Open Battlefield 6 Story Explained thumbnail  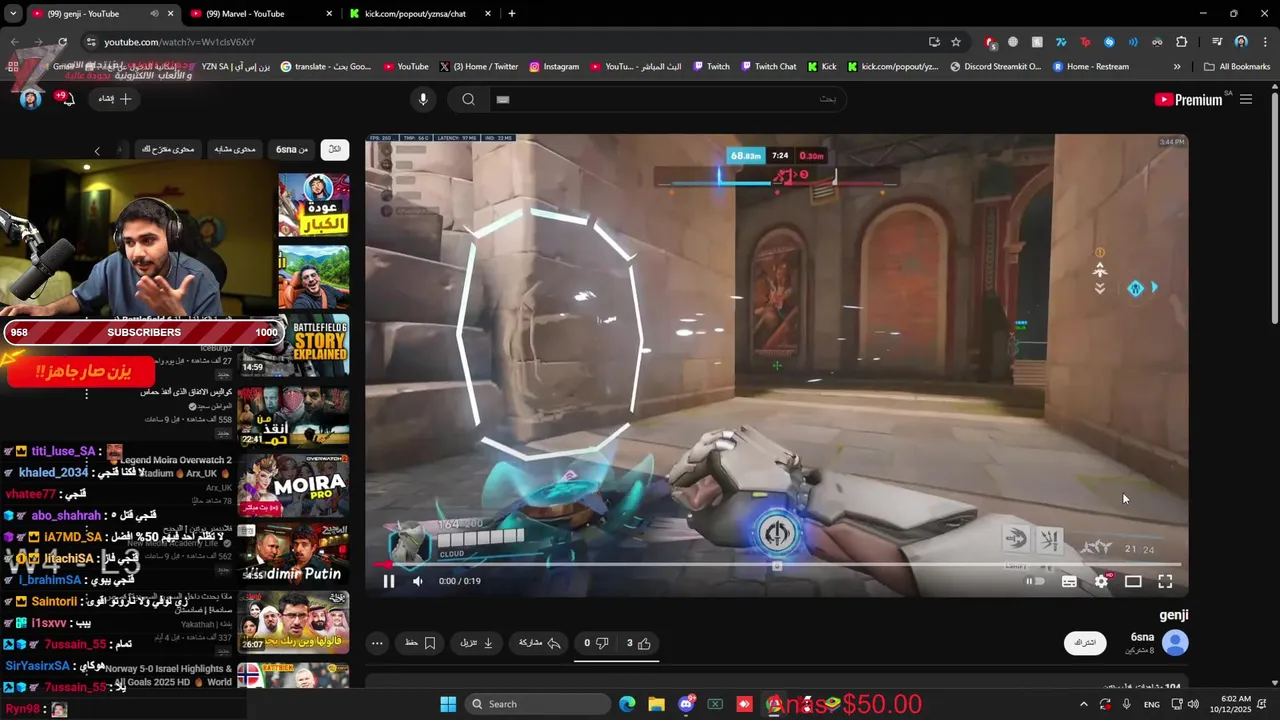tap(294, 345)
